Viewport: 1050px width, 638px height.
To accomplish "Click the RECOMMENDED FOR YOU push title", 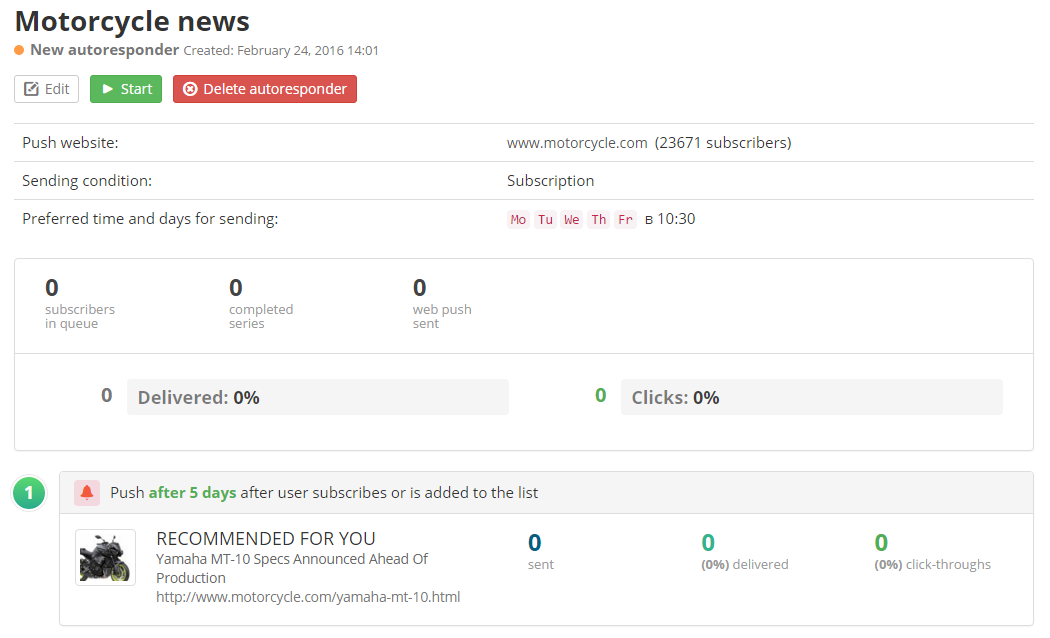I will pos(266,539).
